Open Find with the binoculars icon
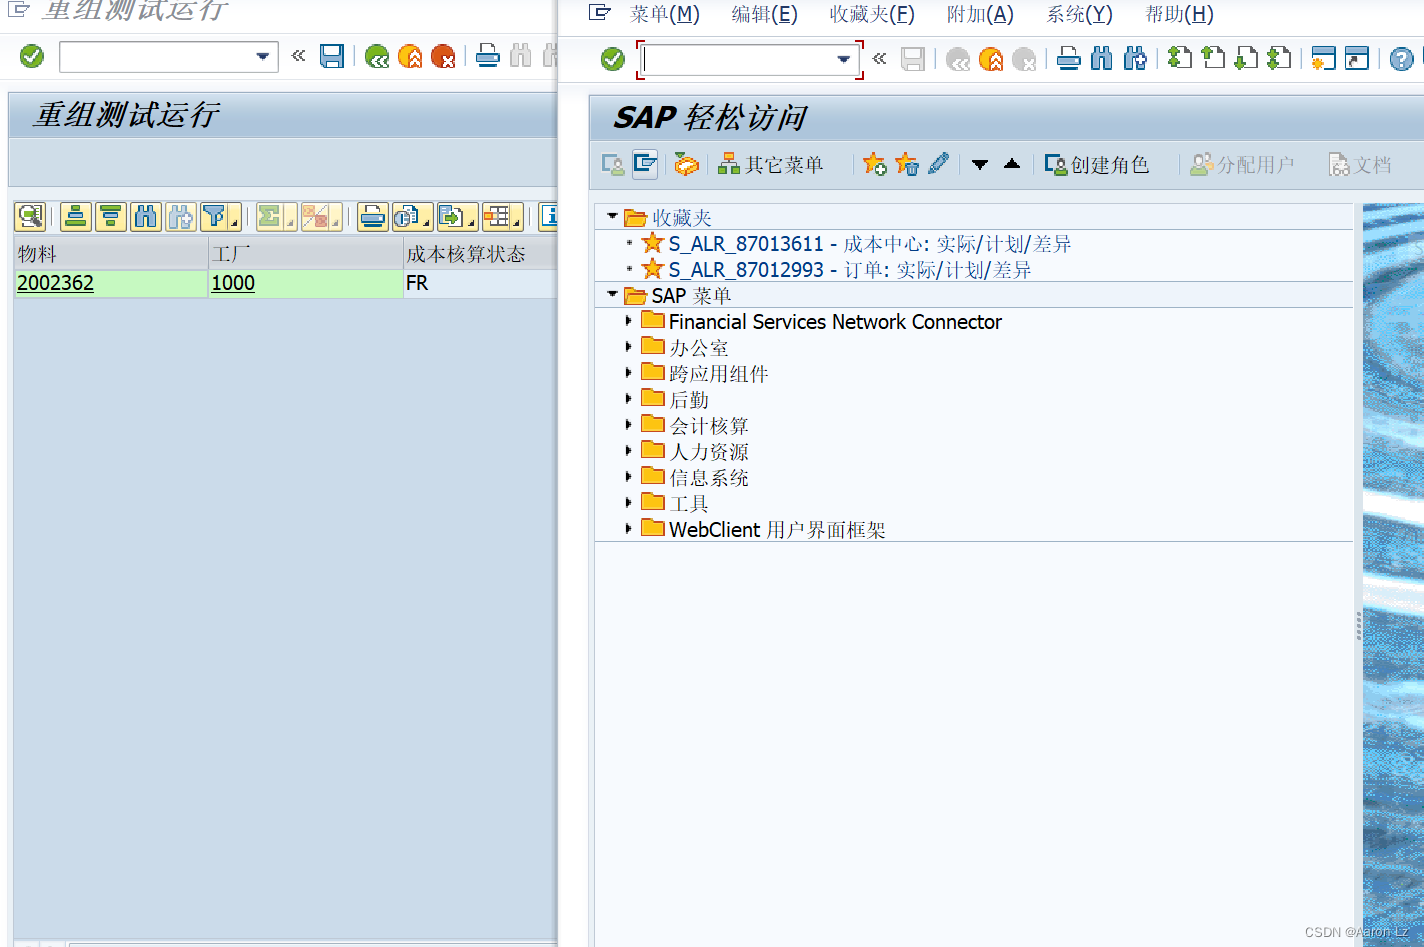This screenshot has height=947, width=1424. point(146,216)
